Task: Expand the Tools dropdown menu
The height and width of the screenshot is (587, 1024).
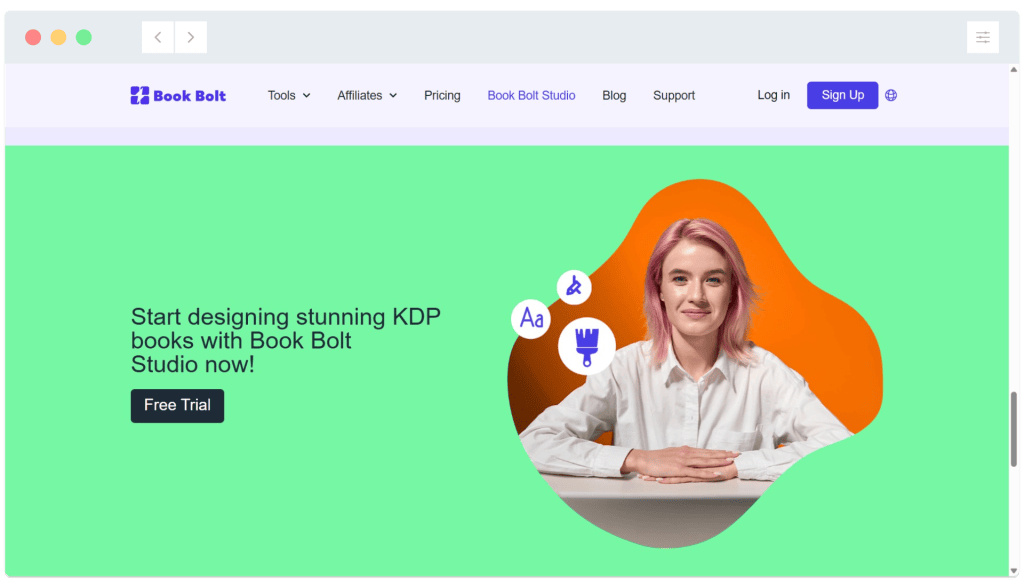Action: [x=289, y=95]
